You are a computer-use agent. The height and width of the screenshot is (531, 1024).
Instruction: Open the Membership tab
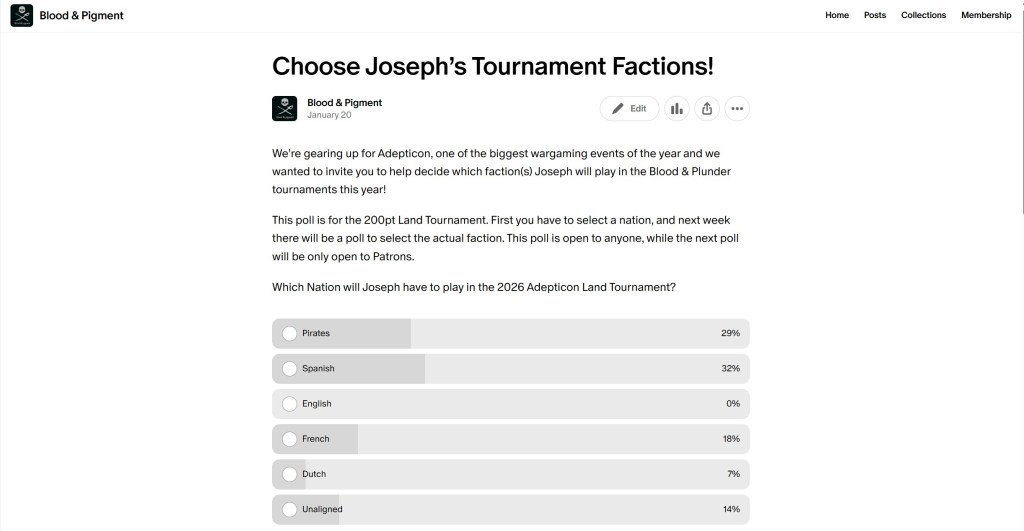point(986,16)
